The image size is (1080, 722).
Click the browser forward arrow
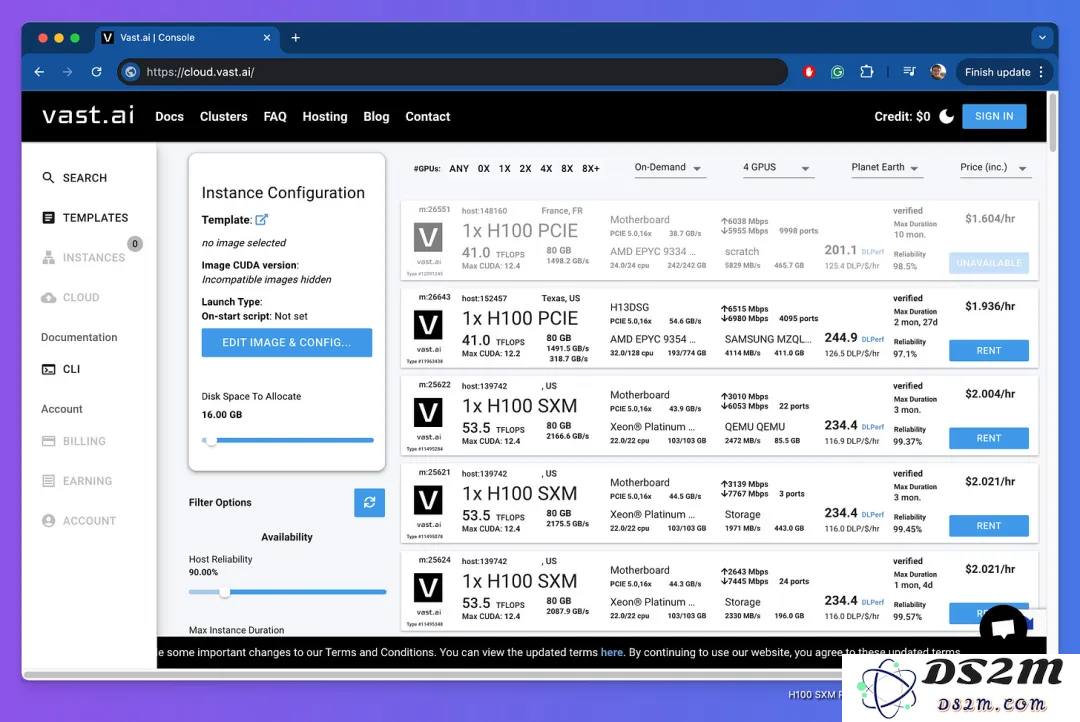click(68, 72)
